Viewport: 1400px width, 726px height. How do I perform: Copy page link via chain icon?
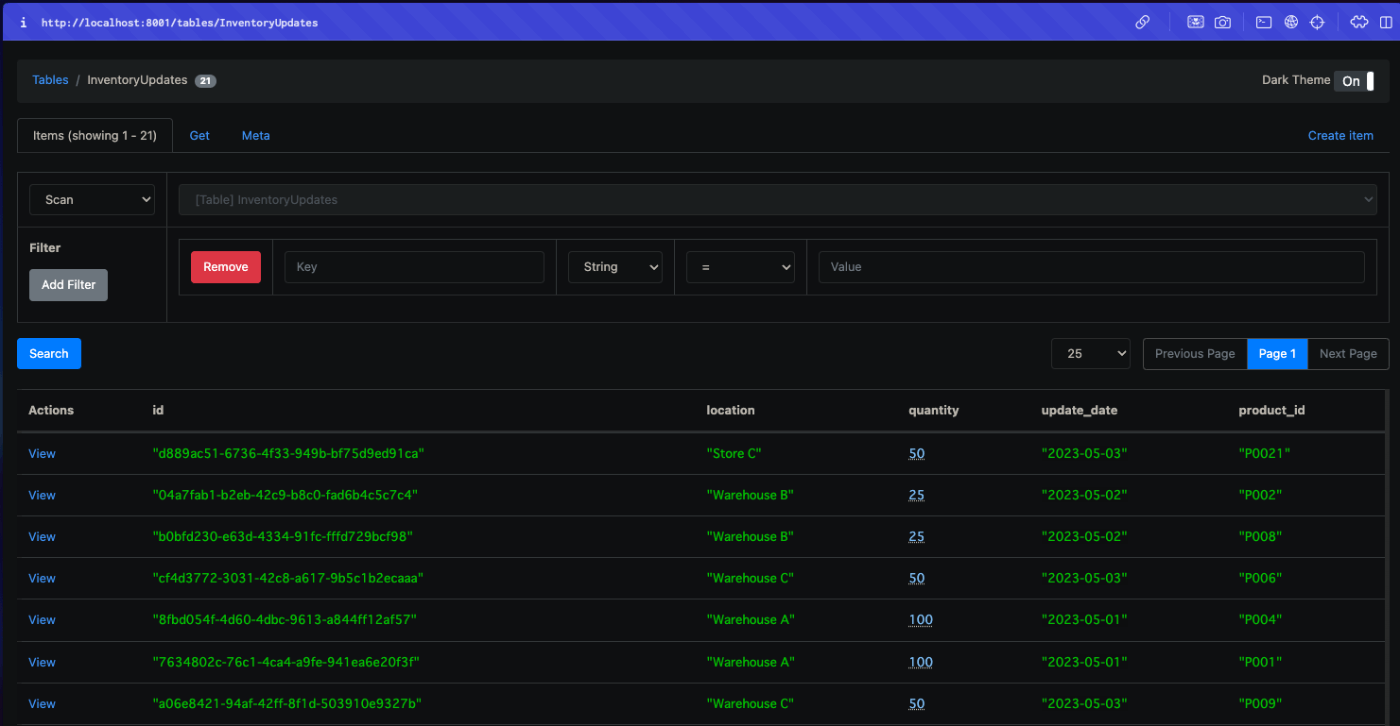pos(1143,22)
